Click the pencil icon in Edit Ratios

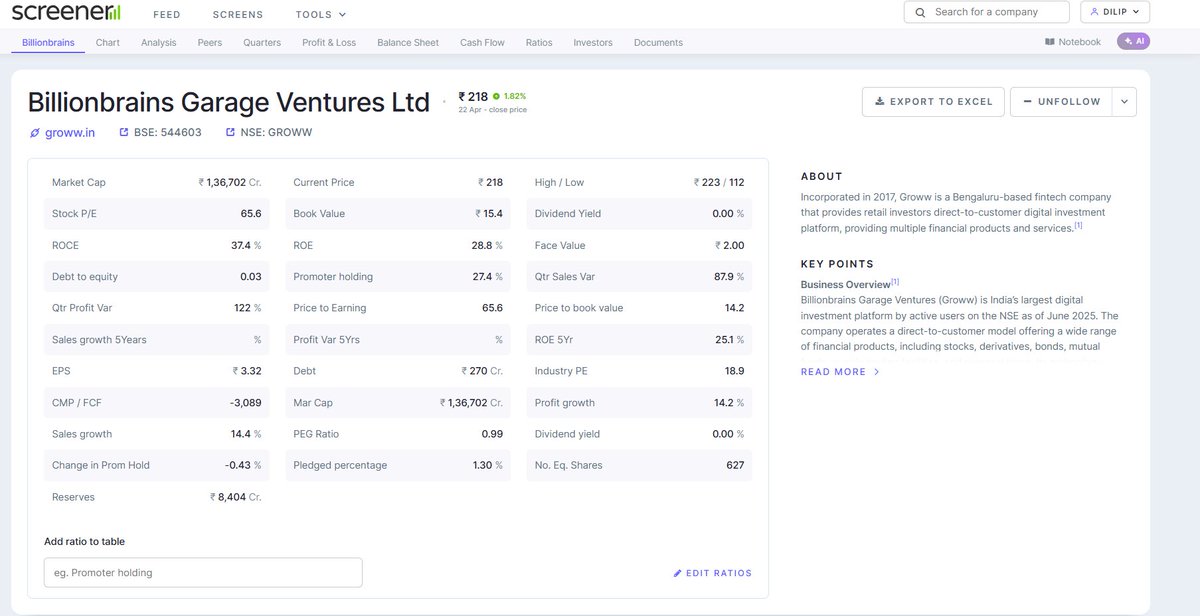tap(677, 573)
